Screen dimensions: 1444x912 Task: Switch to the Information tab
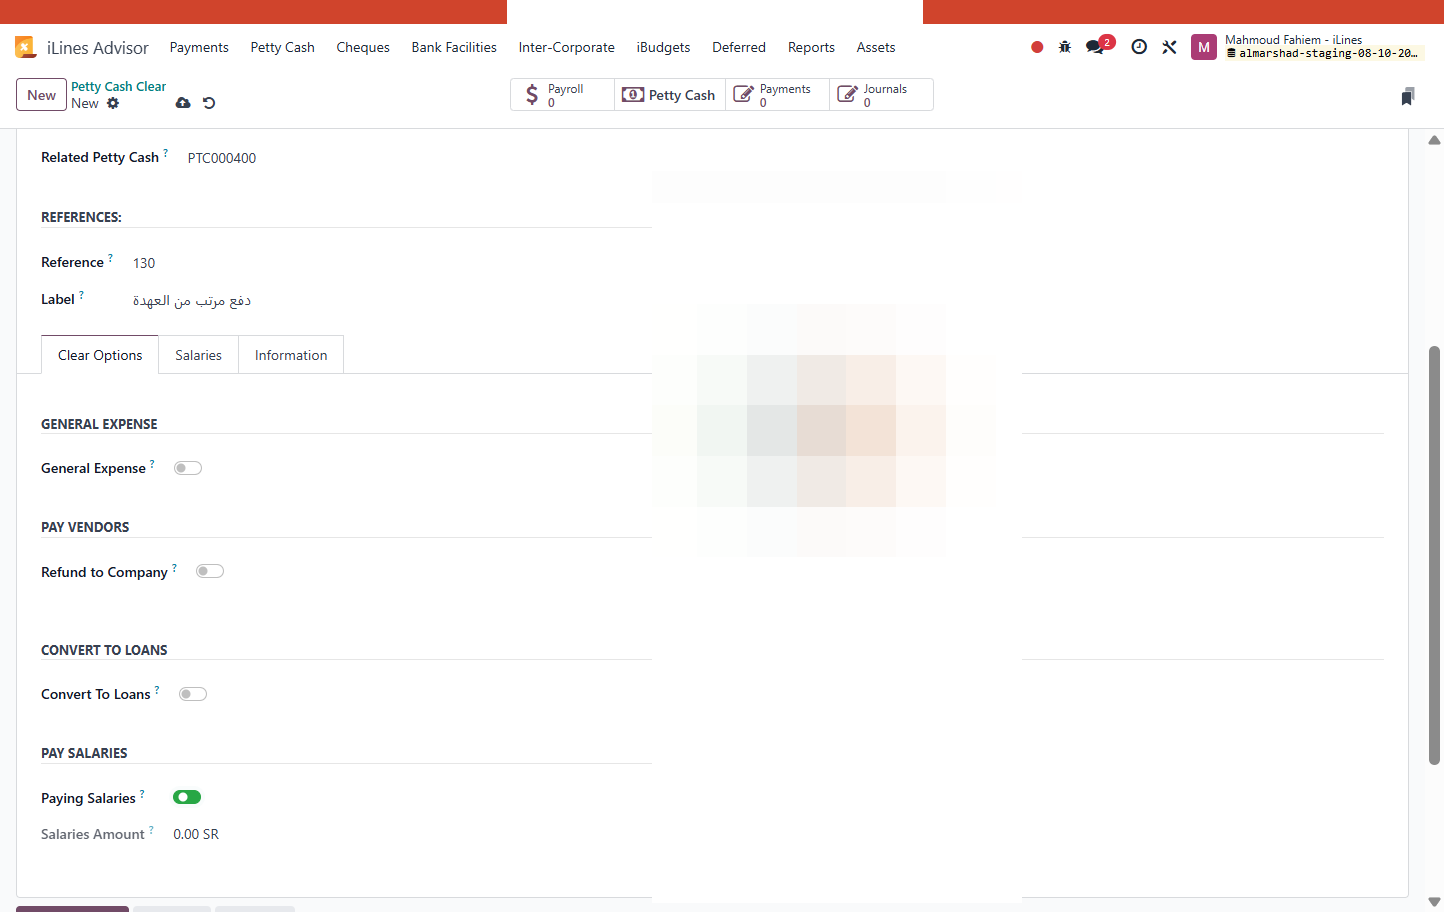[291, 355]
